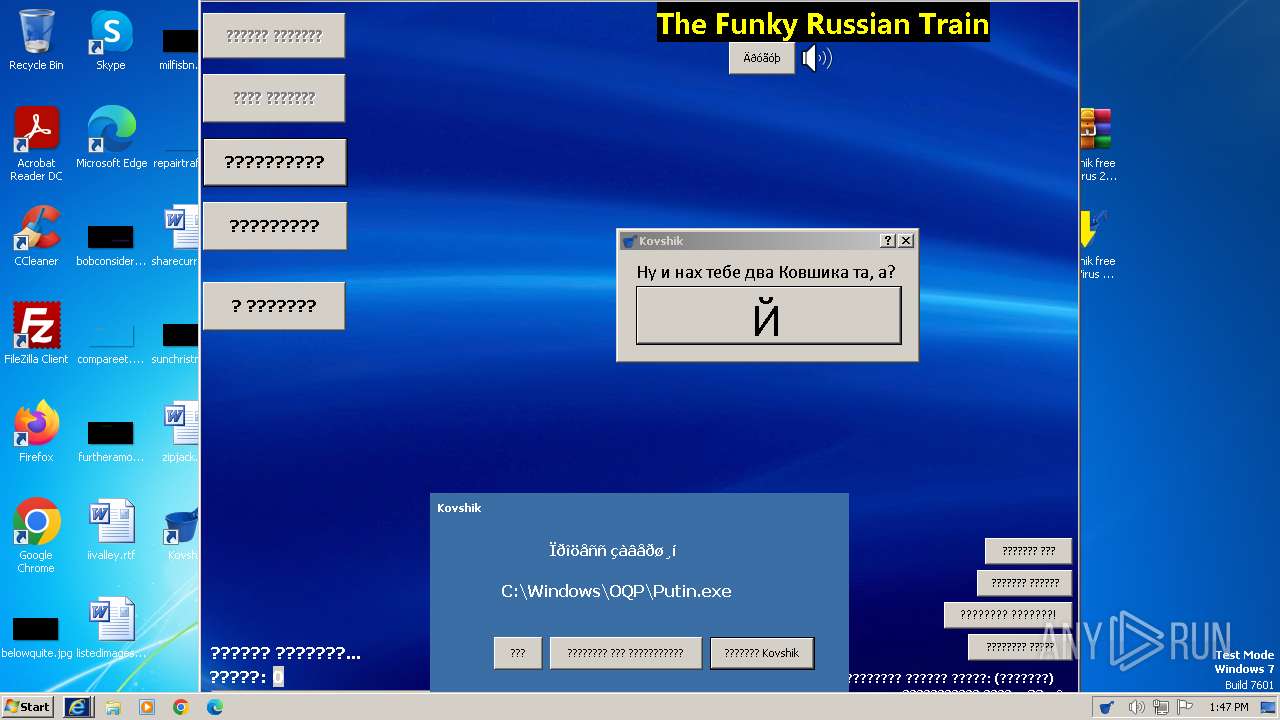Select the iivalley.rtf document icon
The height and width of the screenshot is (720, 1280).
coord(111,530)
